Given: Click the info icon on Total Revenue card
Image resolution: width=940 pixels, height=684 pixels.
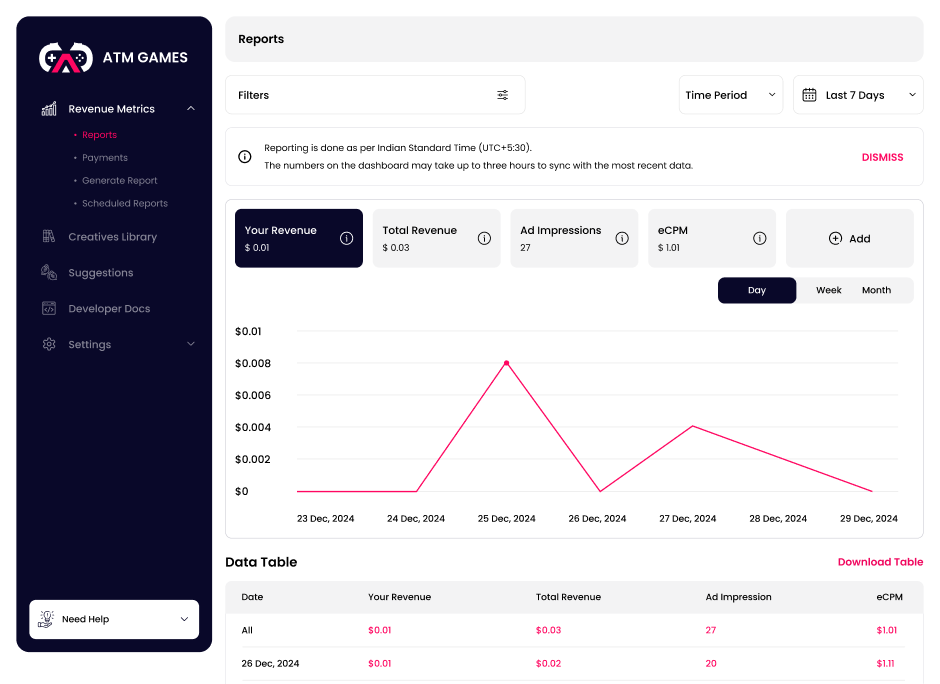Looking at the screenshot, I should 484,238.
